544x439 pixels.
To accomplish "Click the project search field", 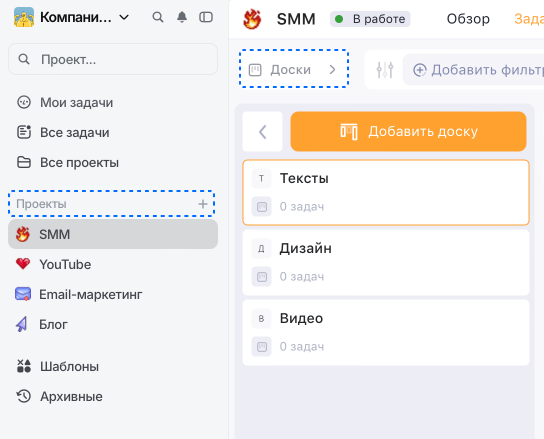I will click(x=113, y=59).
